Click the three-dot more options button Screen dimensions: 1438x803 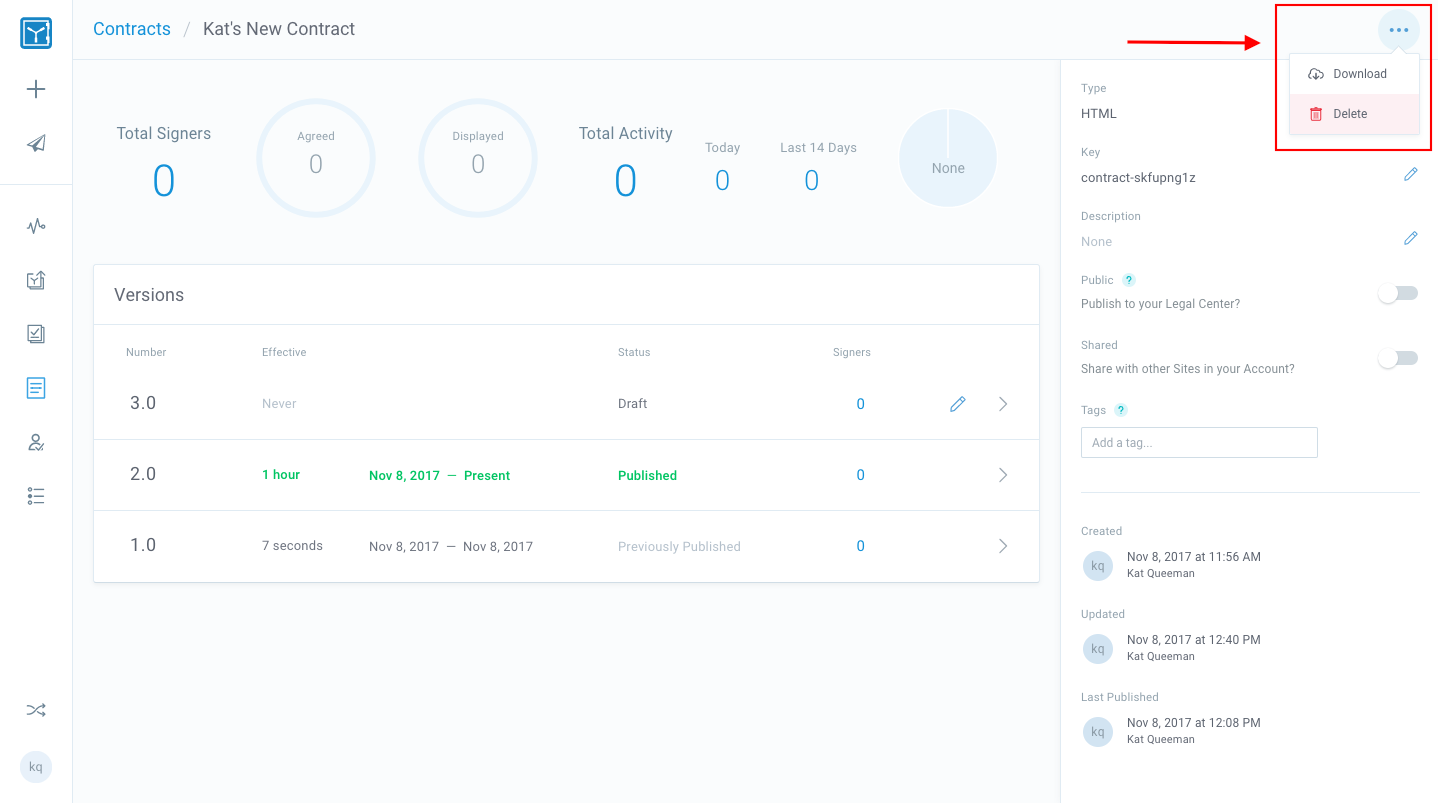(x=1398, y=30)
